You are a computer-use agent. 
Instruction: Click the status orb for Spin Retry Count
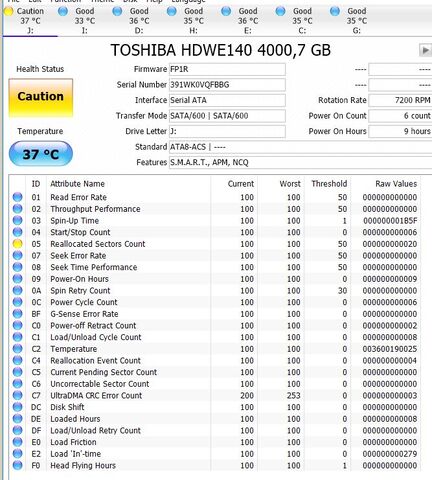click(x=17, y=290)
